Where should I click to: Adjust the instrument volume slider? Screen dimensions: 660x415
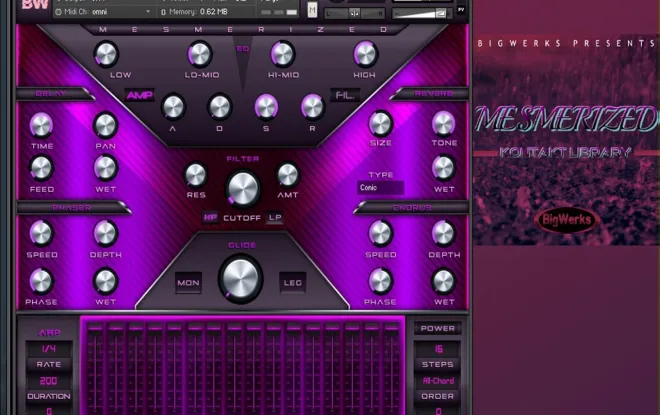pos(420,14)
